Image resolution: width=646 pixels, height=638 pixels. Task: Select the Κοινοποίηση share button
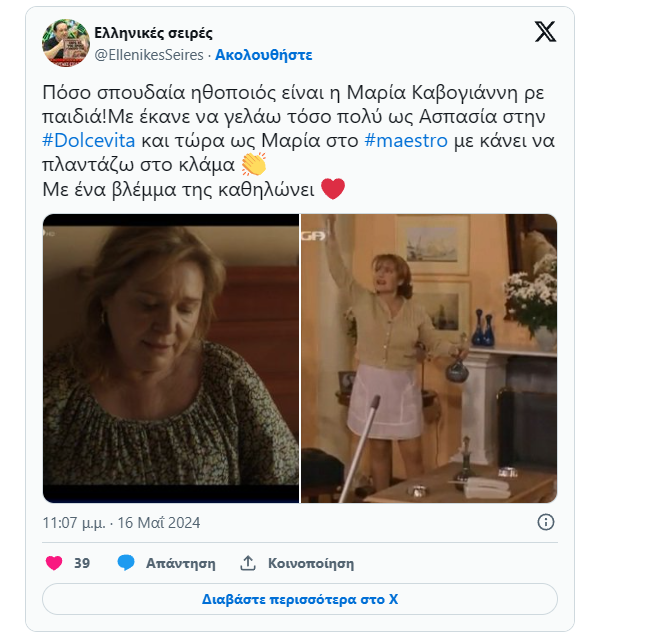click(311, 563)
